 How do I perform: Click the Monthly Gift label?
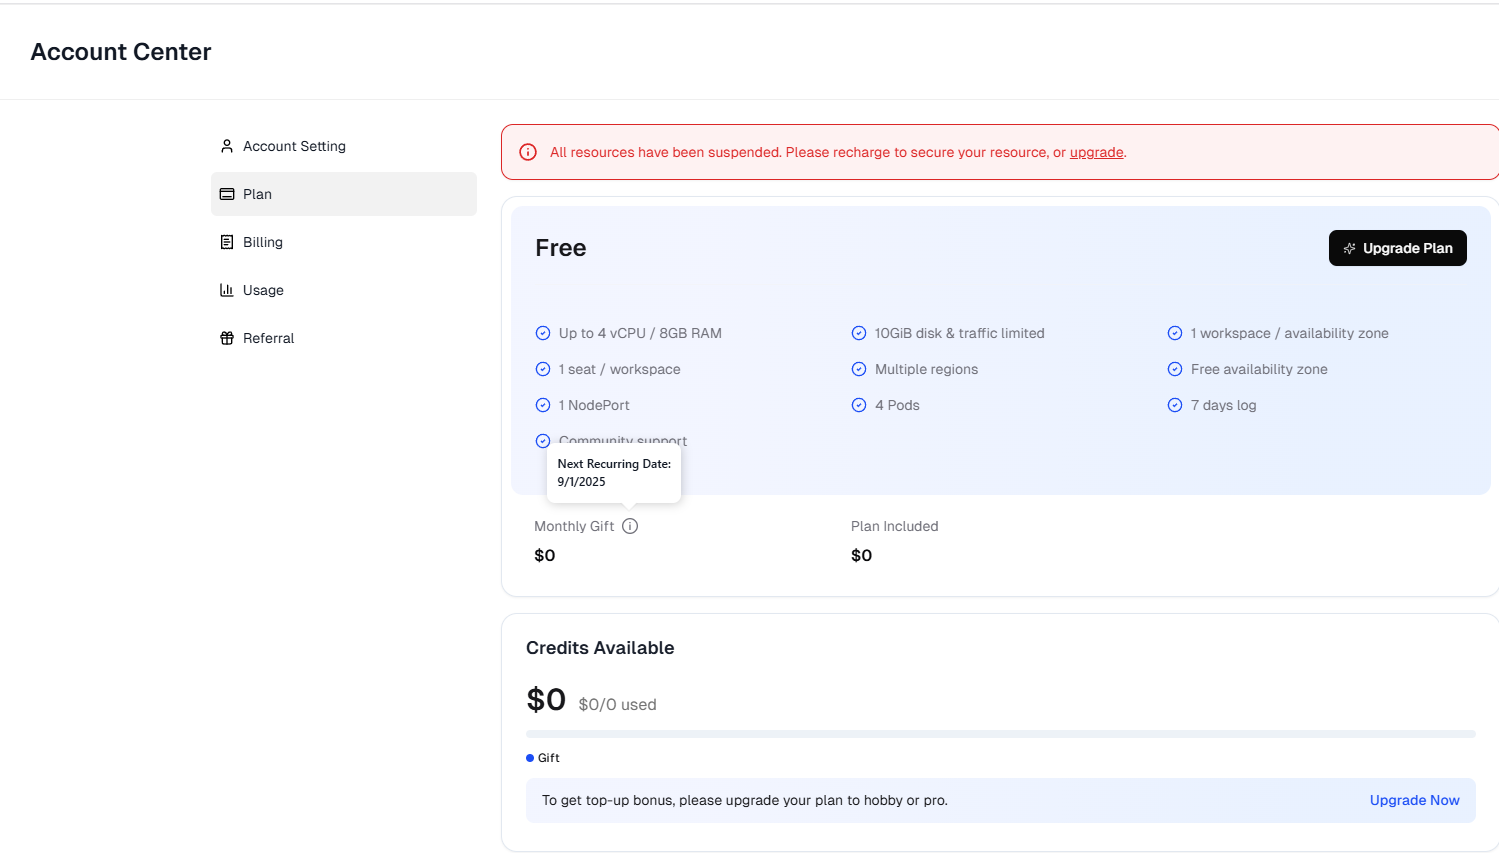coord(574,526)
